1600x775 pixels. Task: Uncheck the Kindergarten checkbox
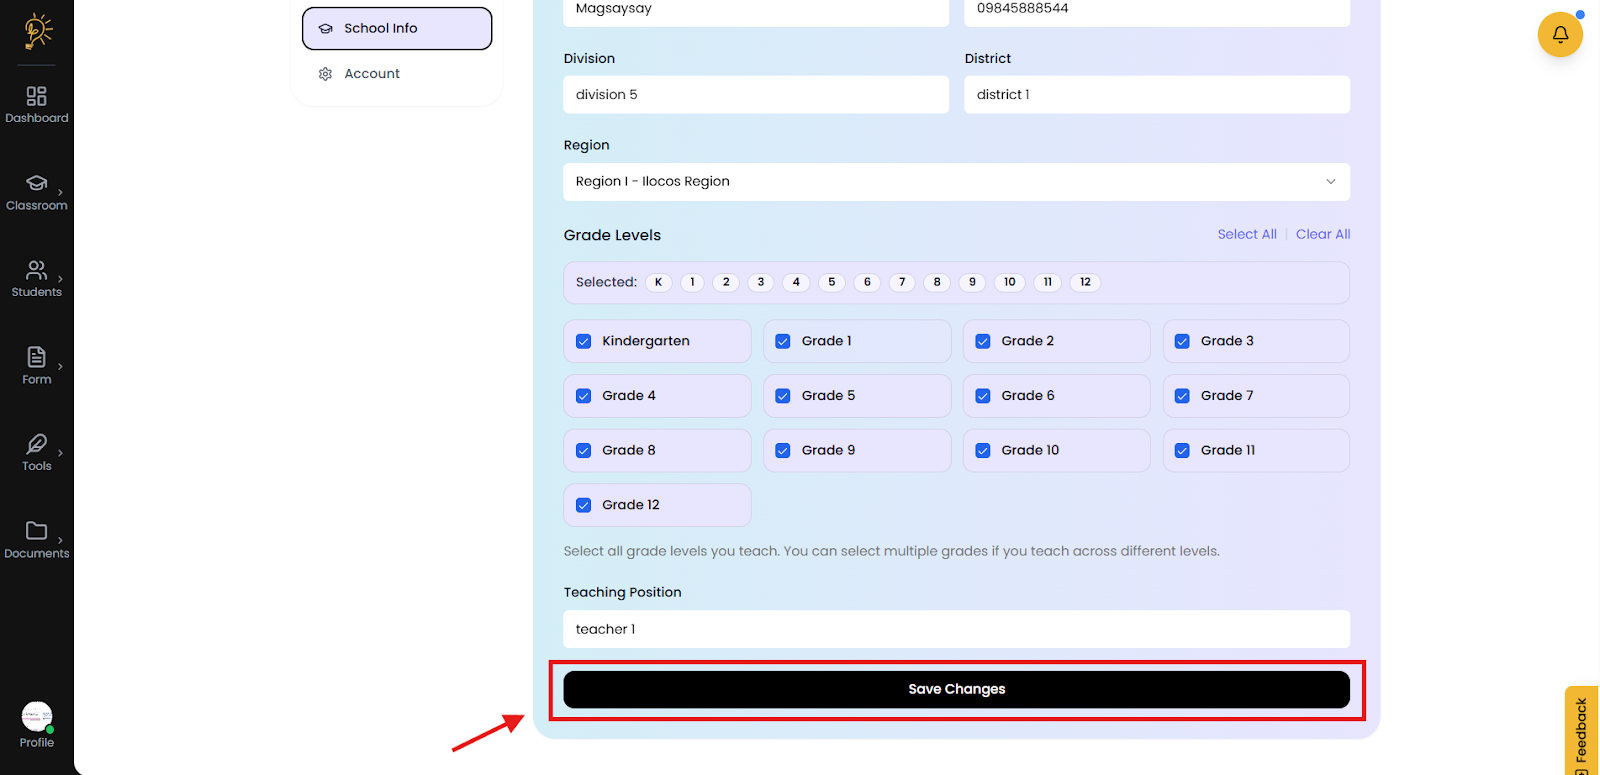pyautogui.click(x=584, y=341)
